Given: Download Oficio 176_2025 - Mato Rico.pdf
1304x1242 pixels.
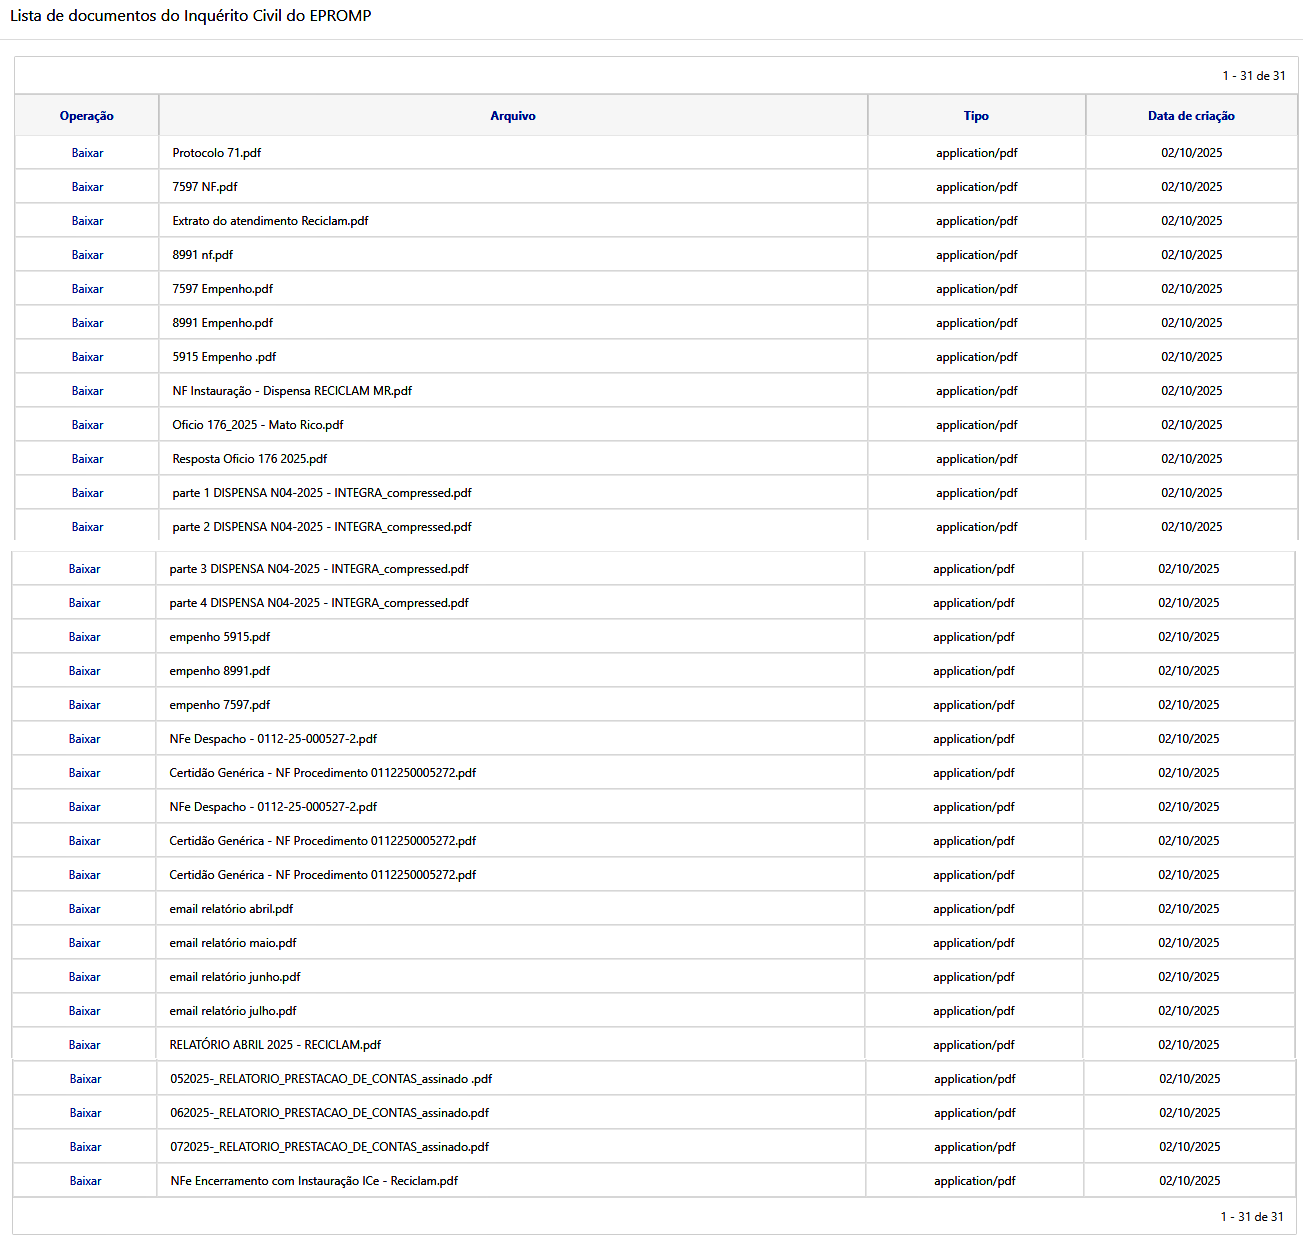Looking at the screenshot, I should point(87,425).
